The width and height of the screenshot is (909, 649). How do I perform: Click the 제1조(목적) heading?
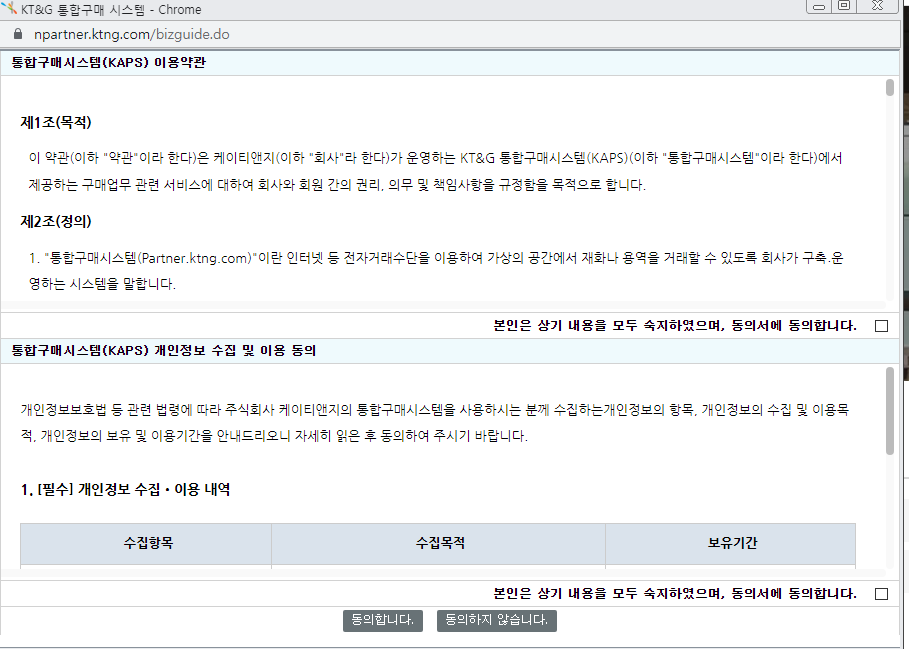56,122
